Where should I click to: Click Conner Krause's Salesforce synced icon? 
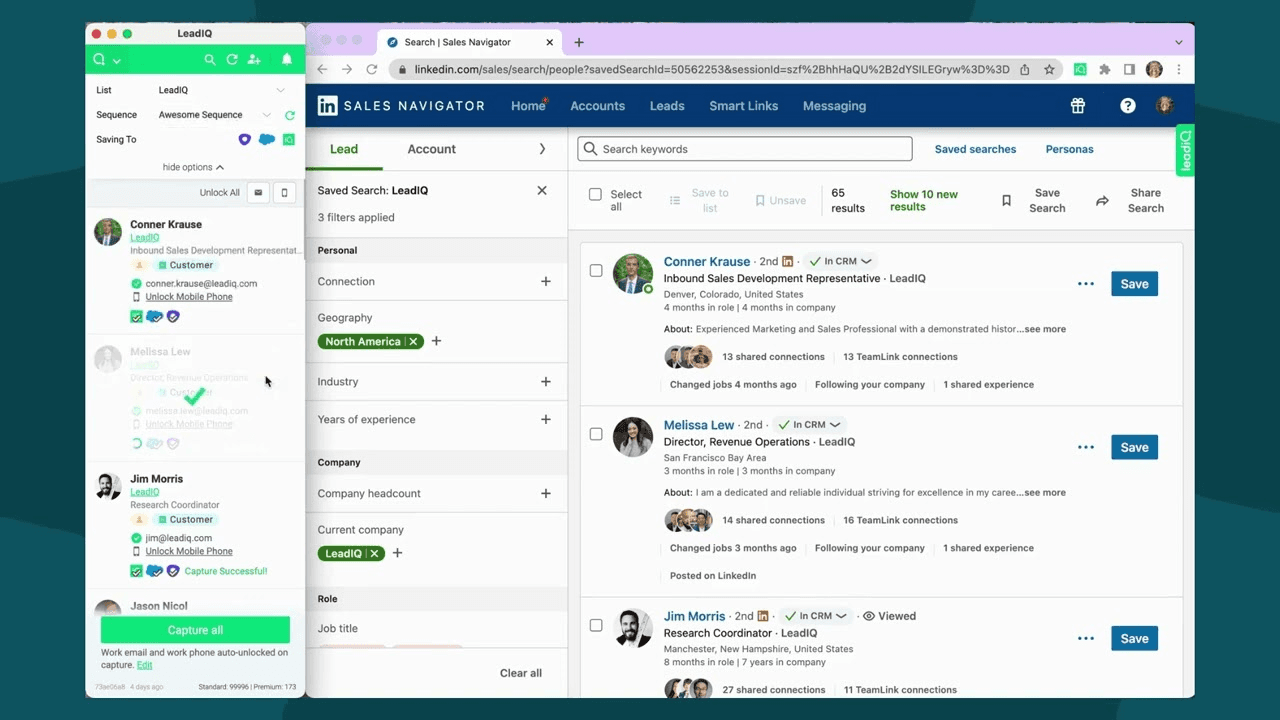click(x=154, y=317)
